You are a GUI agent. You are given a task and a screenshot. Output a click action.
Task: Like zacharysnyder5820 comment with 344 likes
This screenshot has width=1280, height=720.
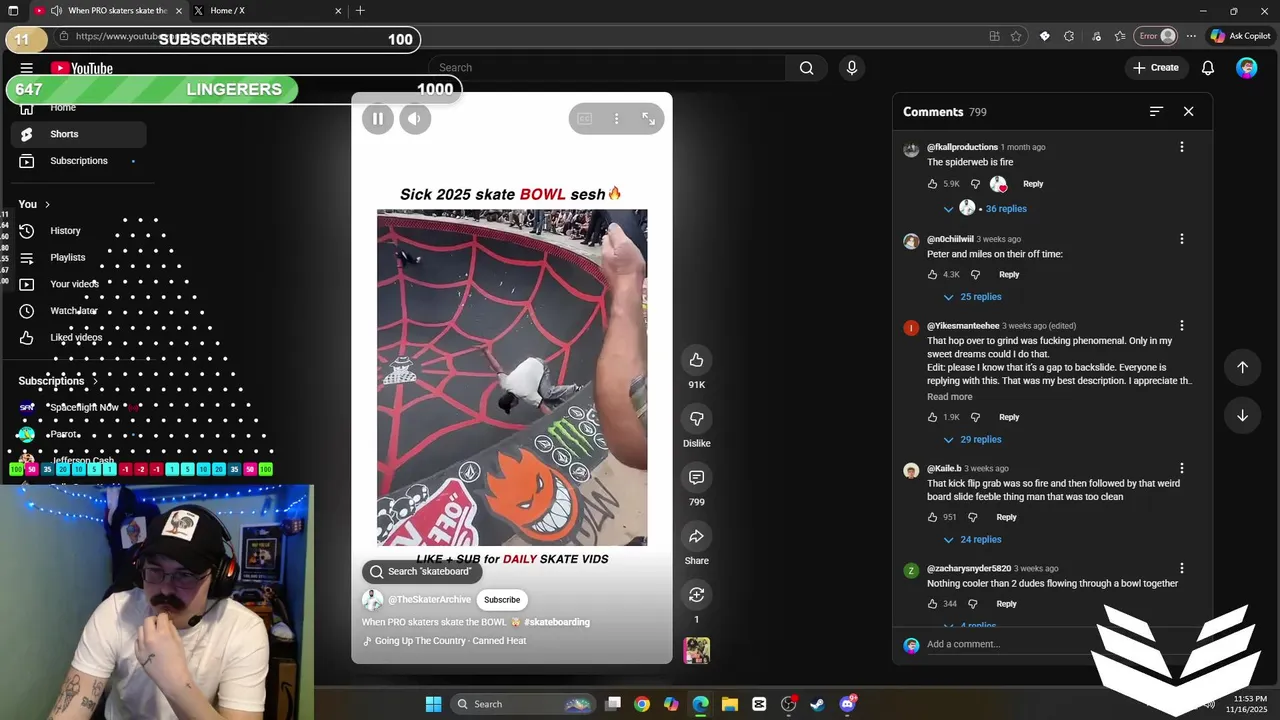click(x=932, y=604)
